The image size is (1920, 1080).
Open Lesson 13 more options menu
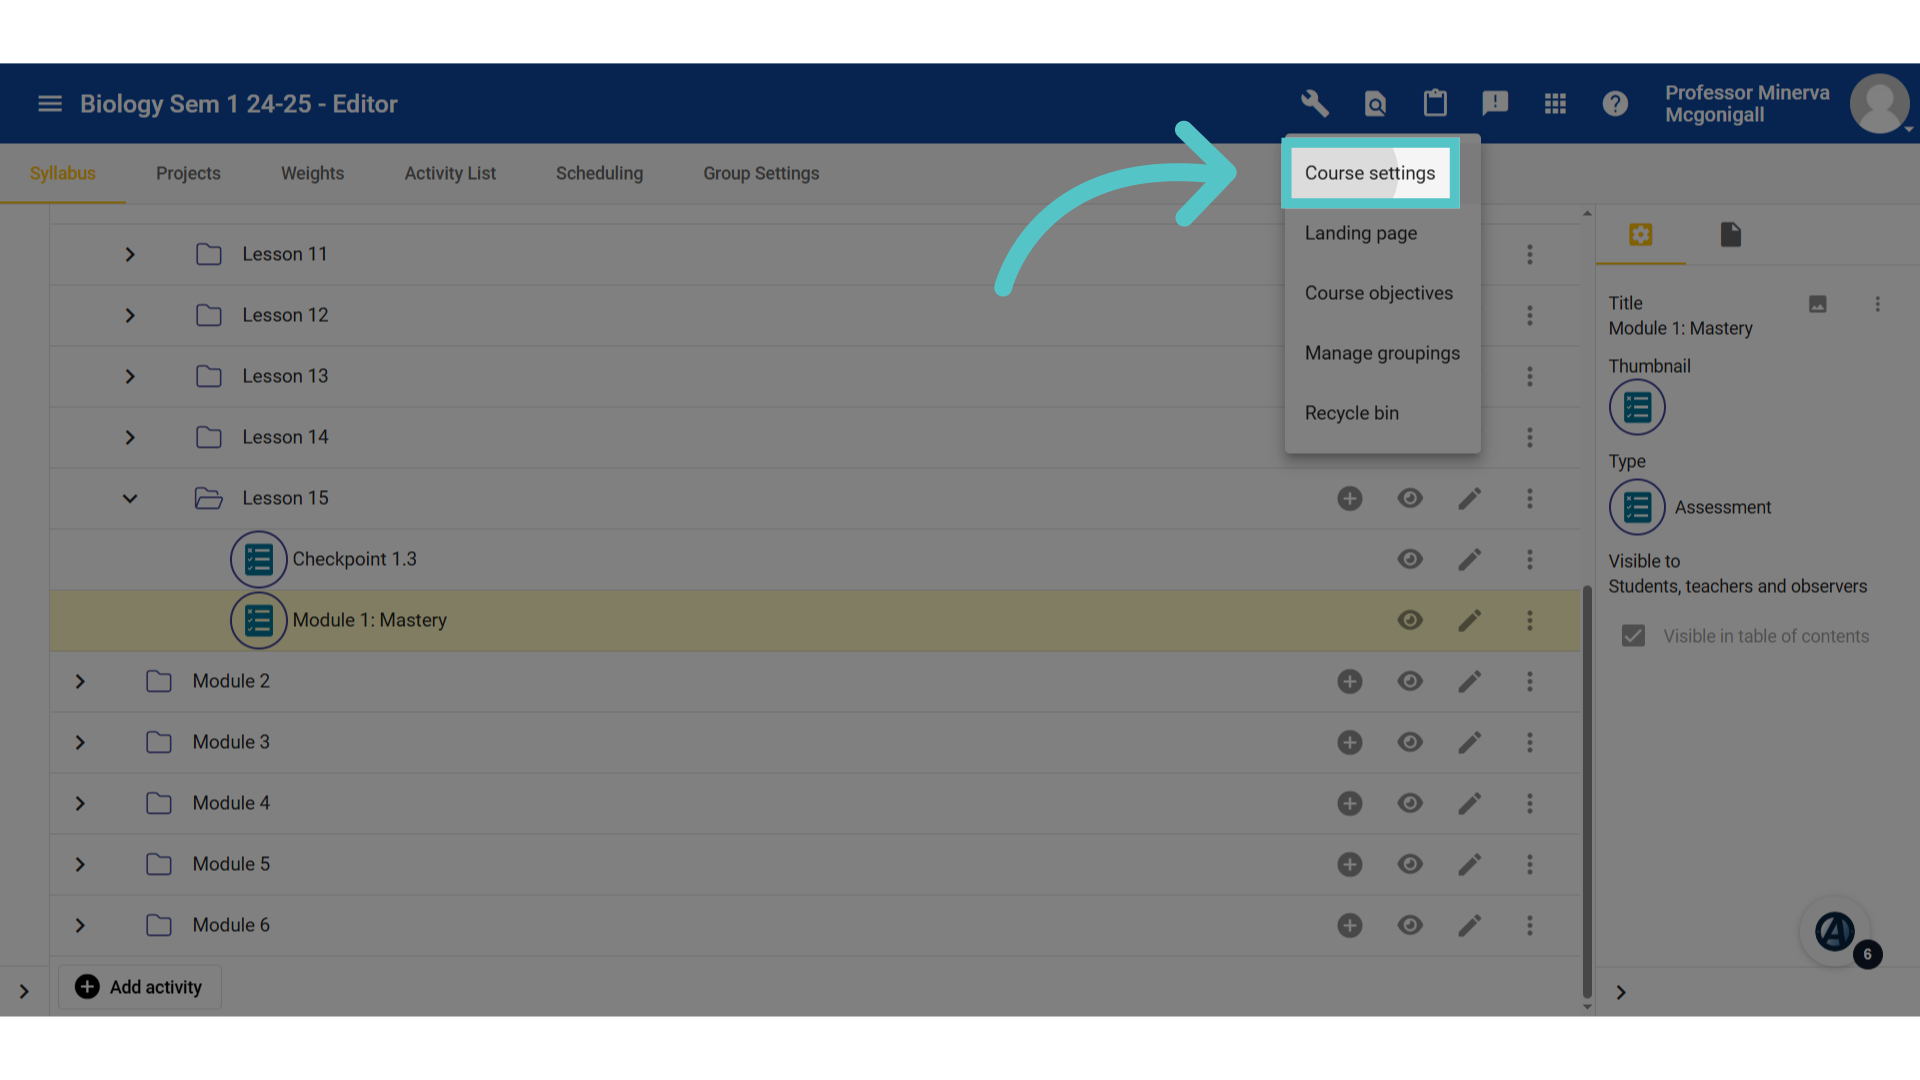1529,376
